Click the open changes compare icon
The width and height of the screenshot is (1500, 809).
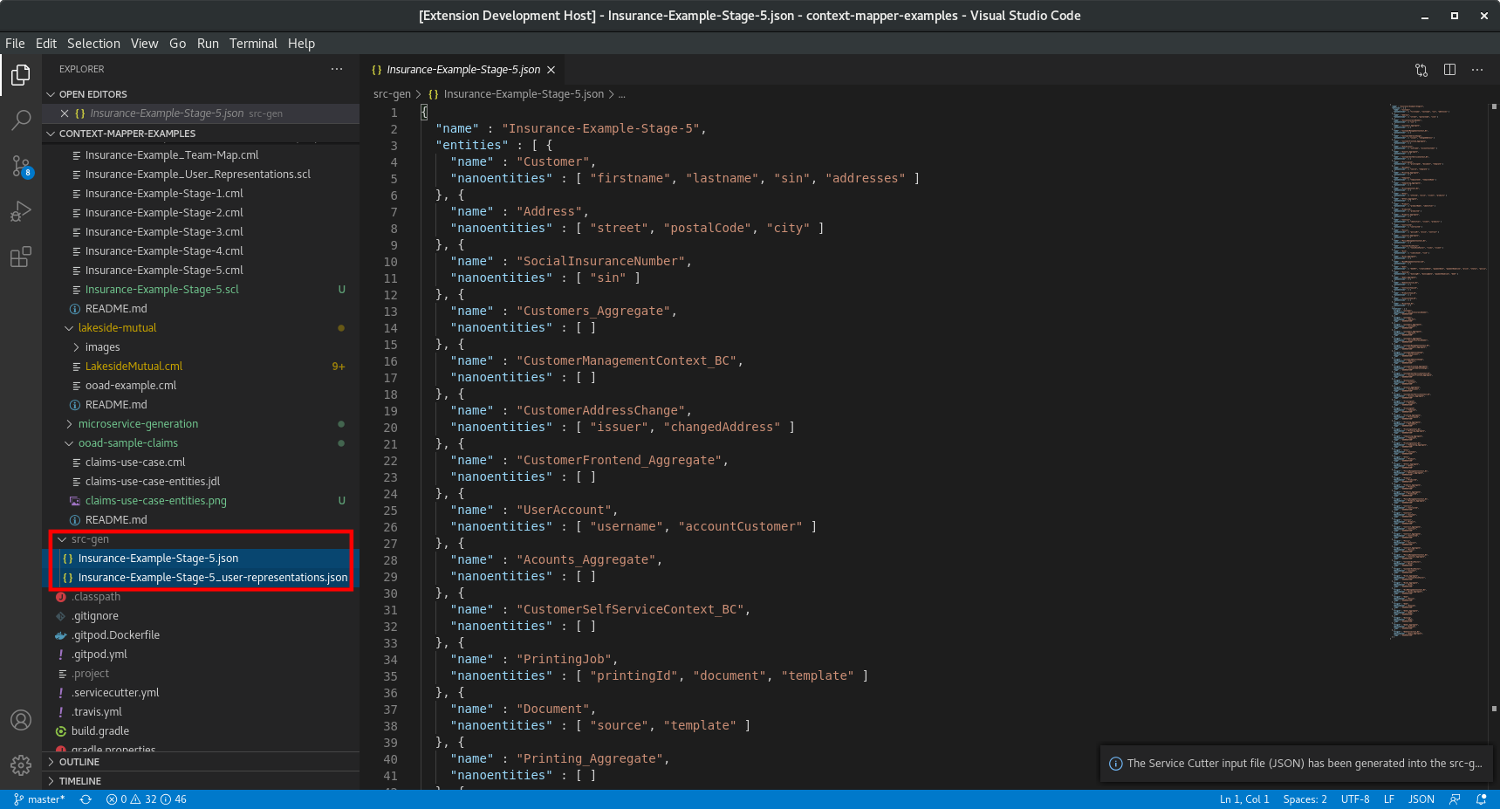pyautogui.click(x=1422, y=70)
